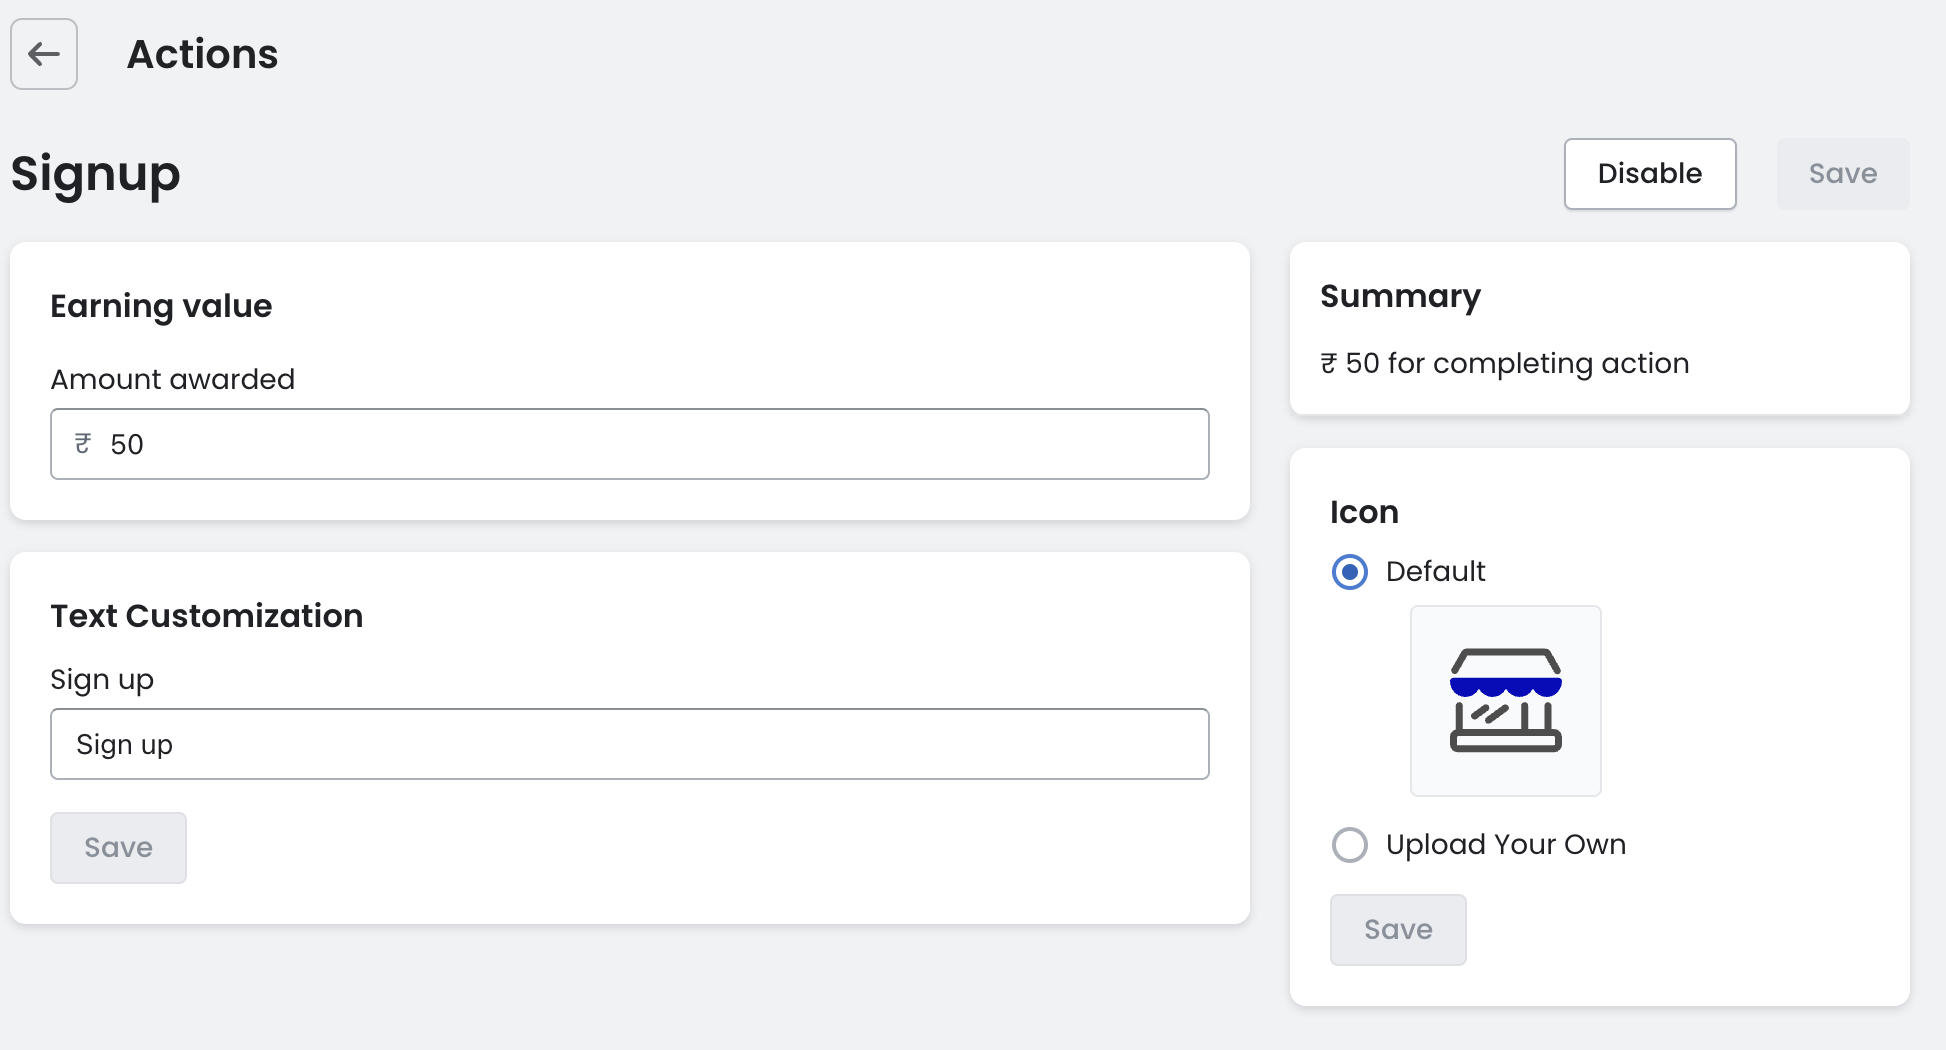Click the Icon section heading

point(1364,512)
